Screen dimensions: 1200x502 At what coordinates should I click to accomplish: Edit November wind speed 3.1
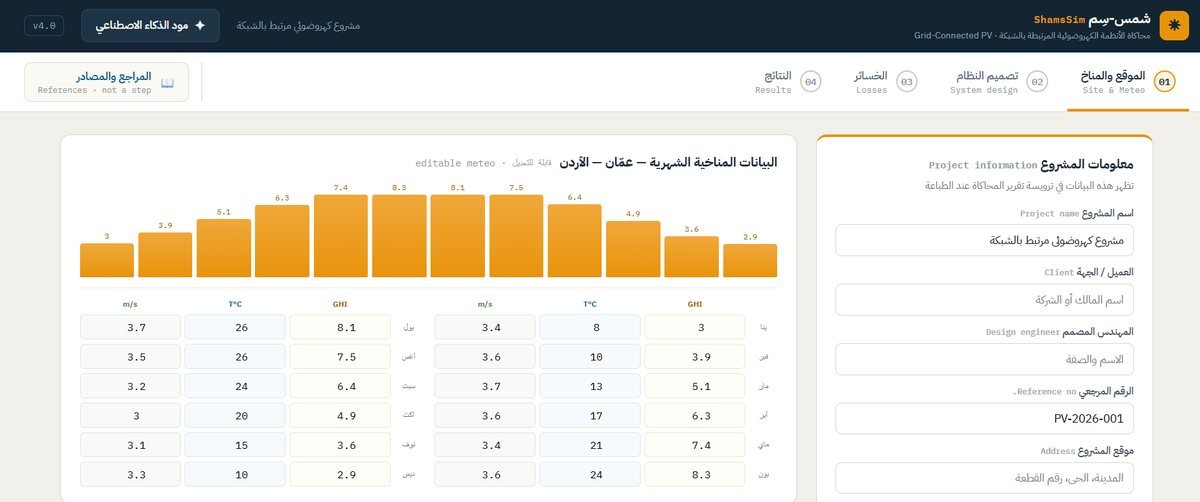pos(130,445)
